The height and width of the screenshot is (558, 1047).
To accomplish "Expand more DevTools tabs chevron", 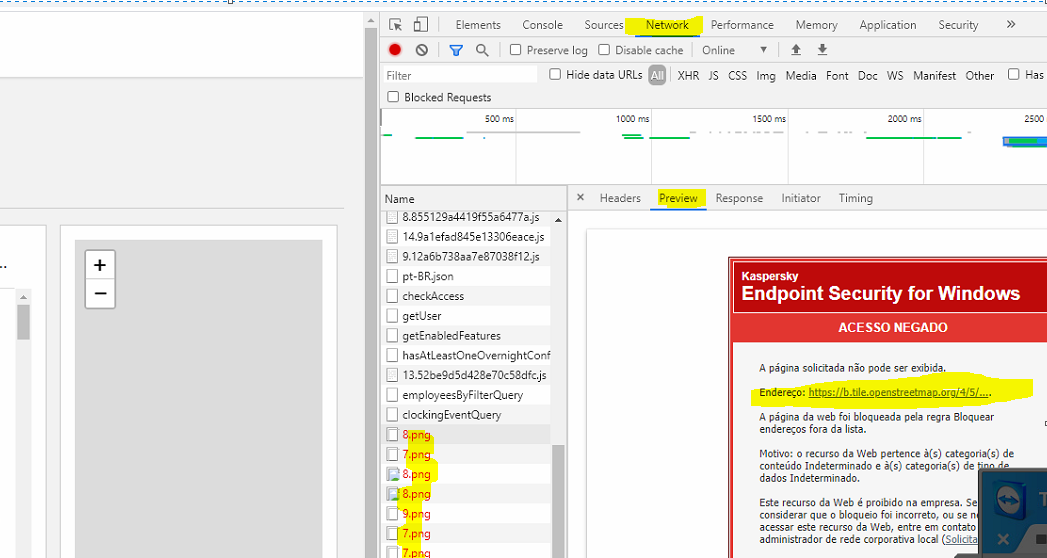I will coord(1011,25).
